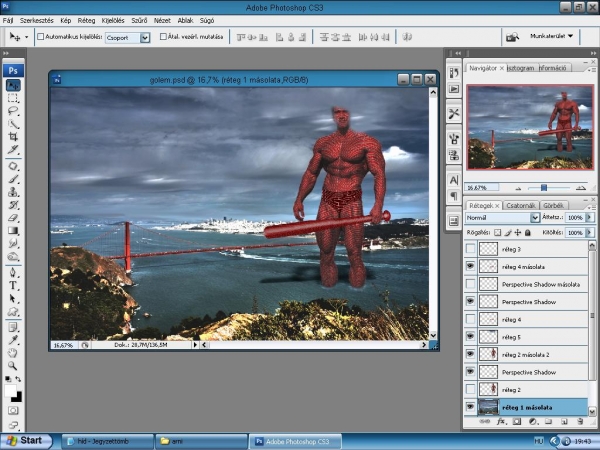Viewport: 600px width, 450px height.
Task: Hide the réteg 5 layer
Action: (470, 337)
